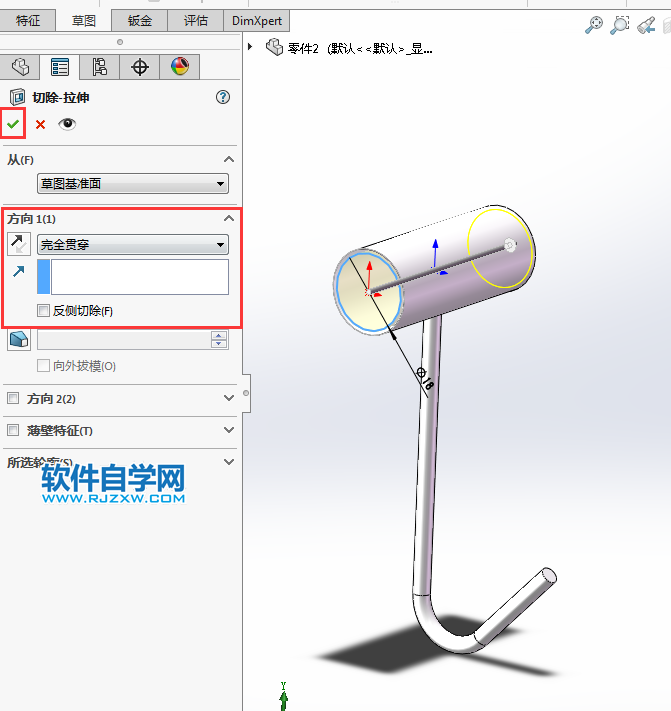Go to the 评估 tab
This screenshot has height=711, width=671.
(x=195, y=21)
